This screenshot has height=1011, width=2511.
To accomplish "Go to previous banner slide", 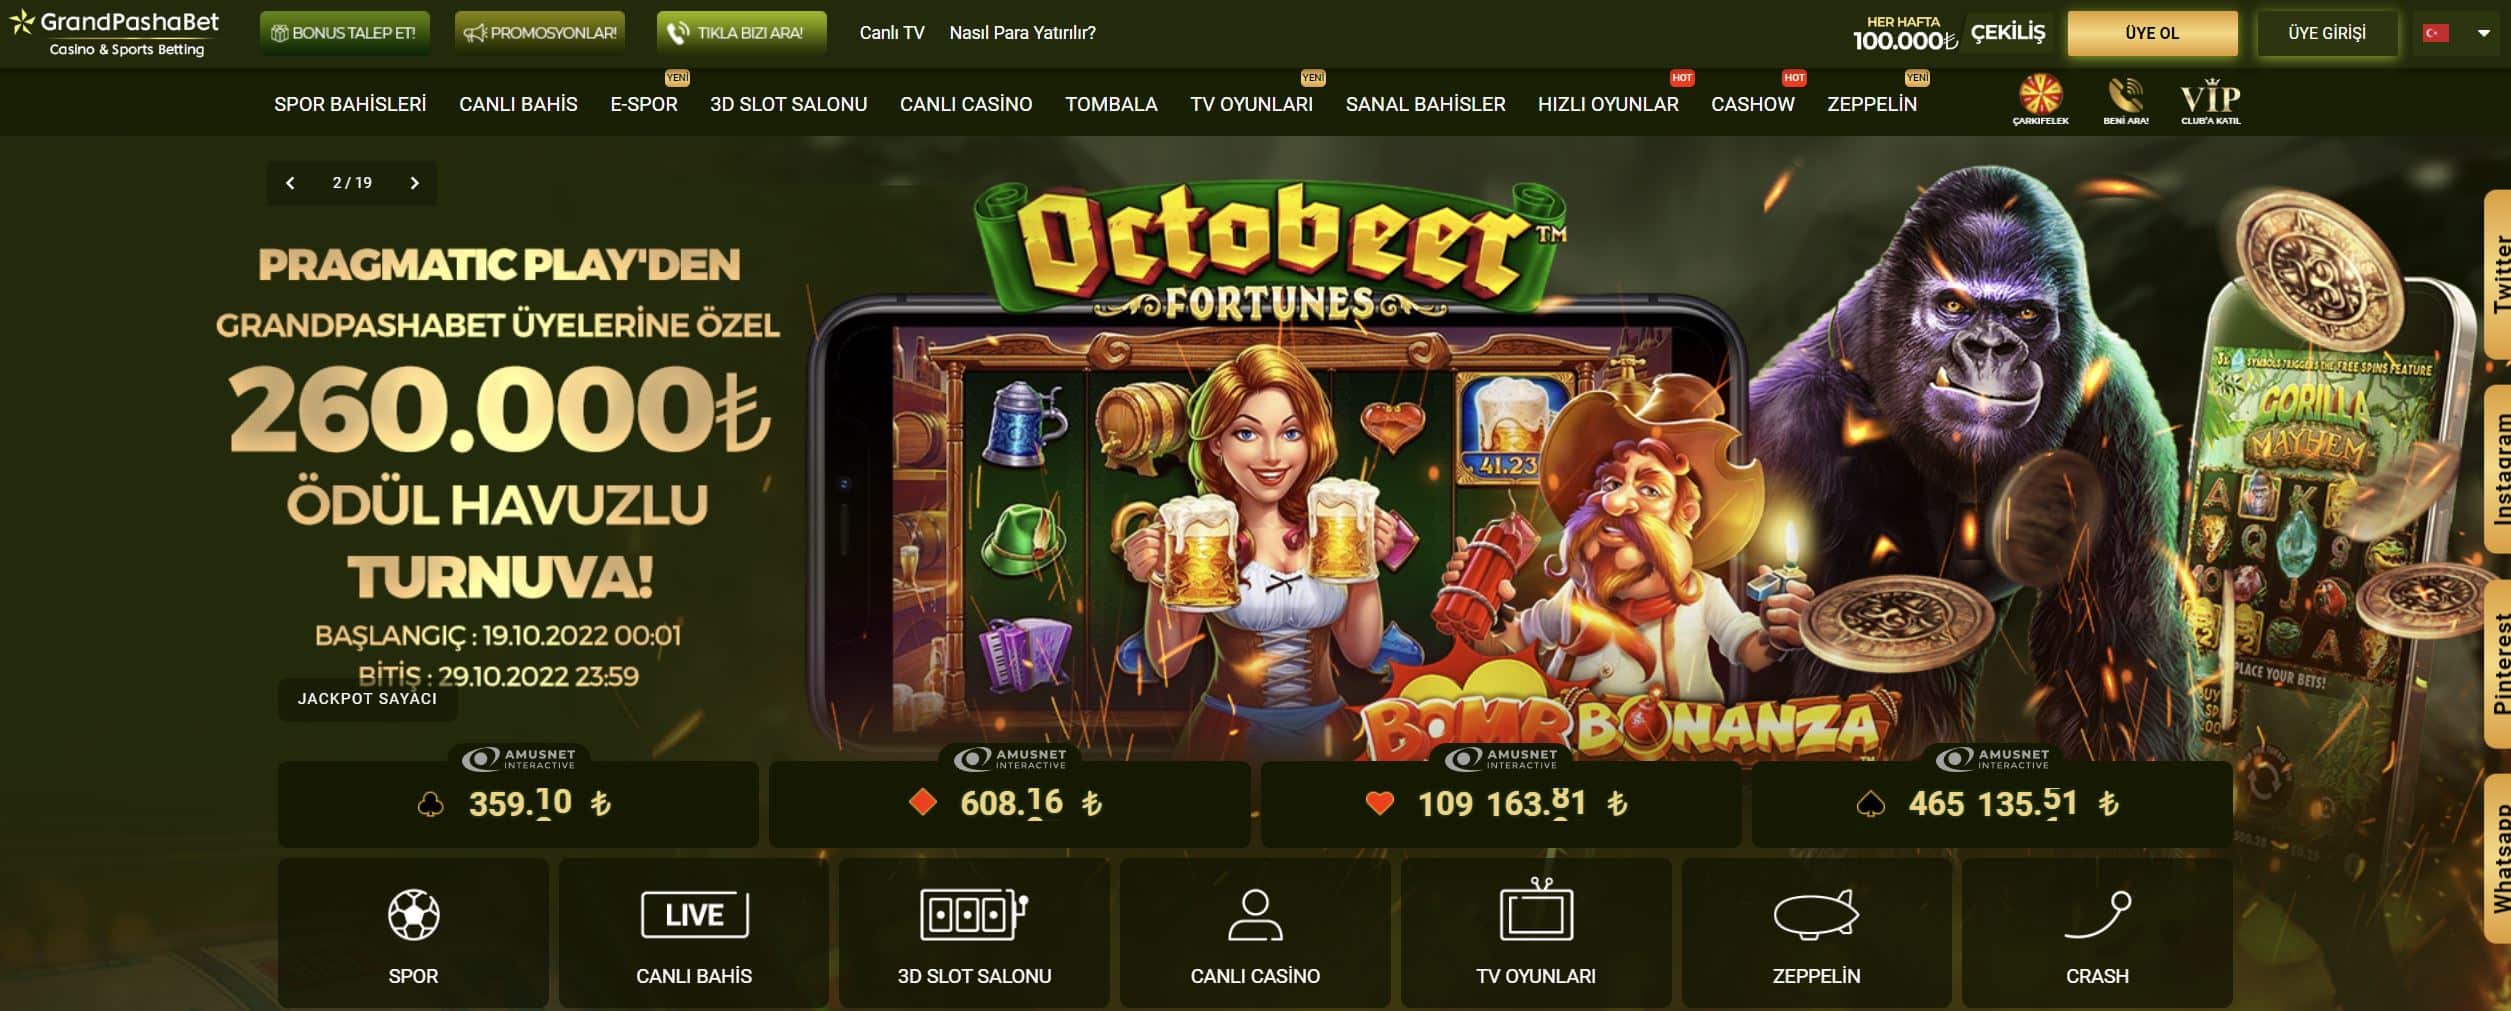I will tap(290, 183).
